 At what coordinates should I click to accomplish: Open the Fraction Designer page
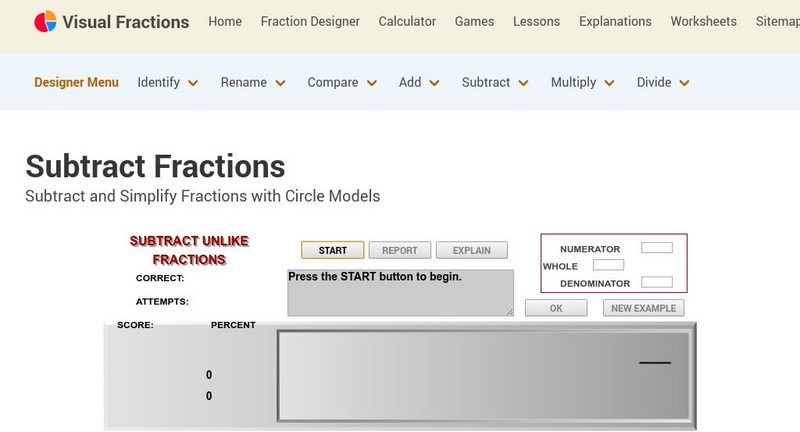(x=310, y=21)
